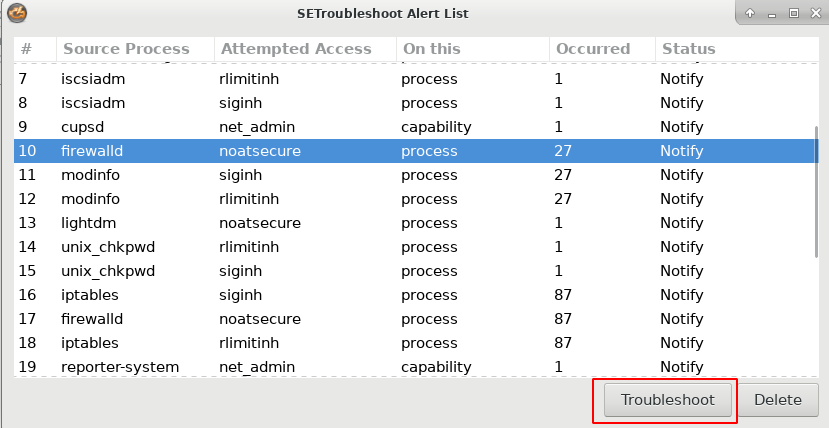Screen dimensions: 829x428
Task: Maximize the Alert List window
Action: pyautogui.click(x=793, y=14)
